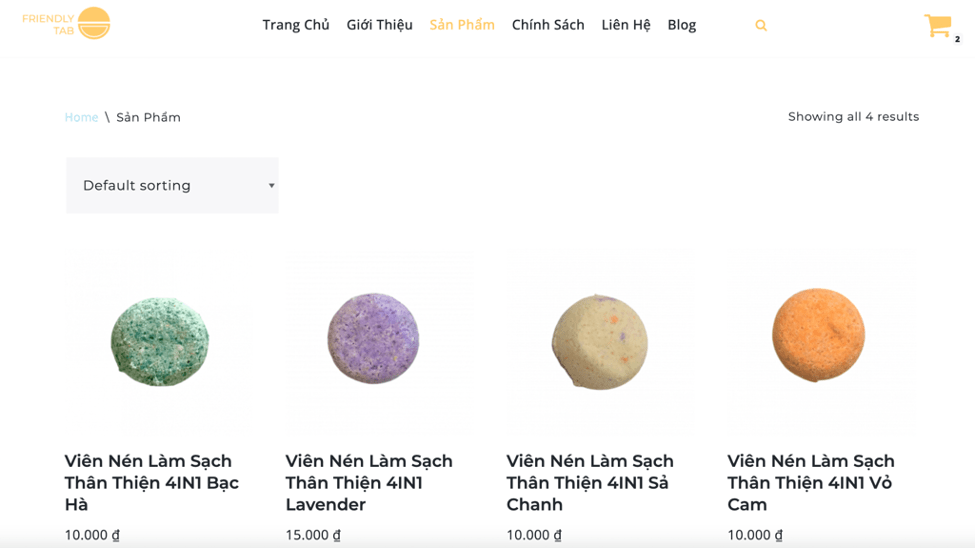Open the Chính Sách menu item
The height and width of the screenshot is (550, 977).
(x=548, y=25)
